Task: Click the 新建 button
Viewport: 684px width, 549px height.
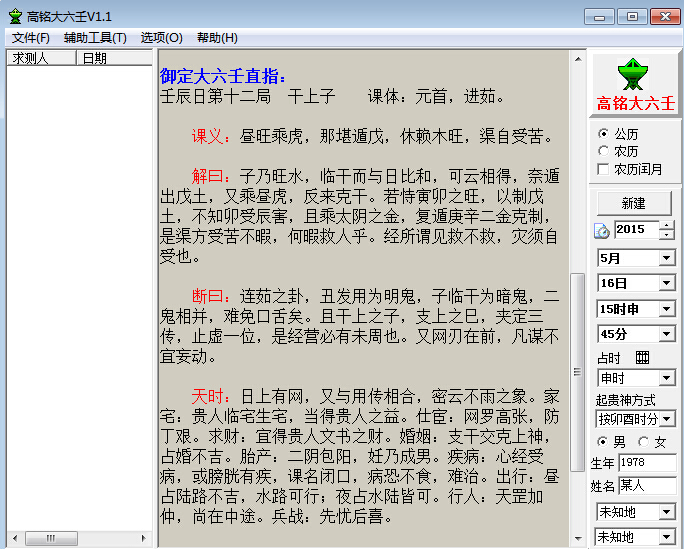Action: coord(634,203)
